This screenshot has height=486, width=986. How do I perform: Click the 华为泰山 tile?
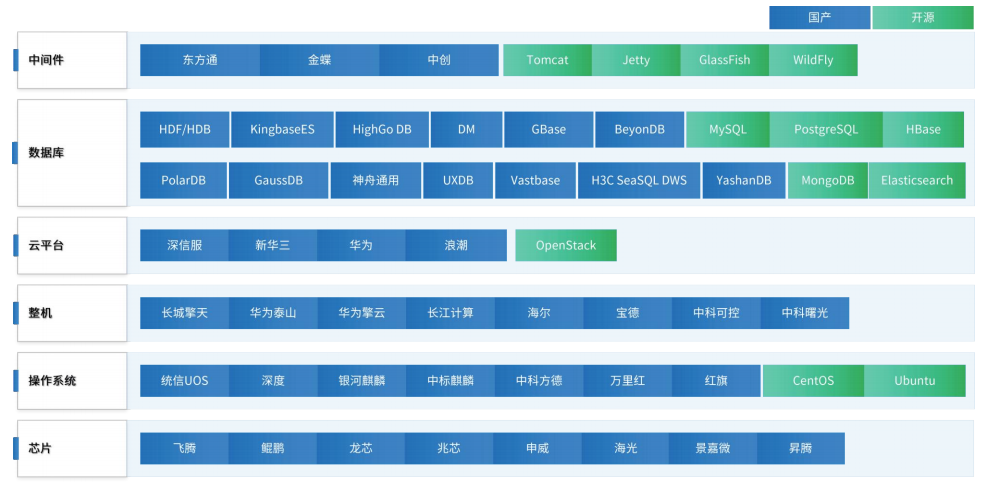[273, 312]
